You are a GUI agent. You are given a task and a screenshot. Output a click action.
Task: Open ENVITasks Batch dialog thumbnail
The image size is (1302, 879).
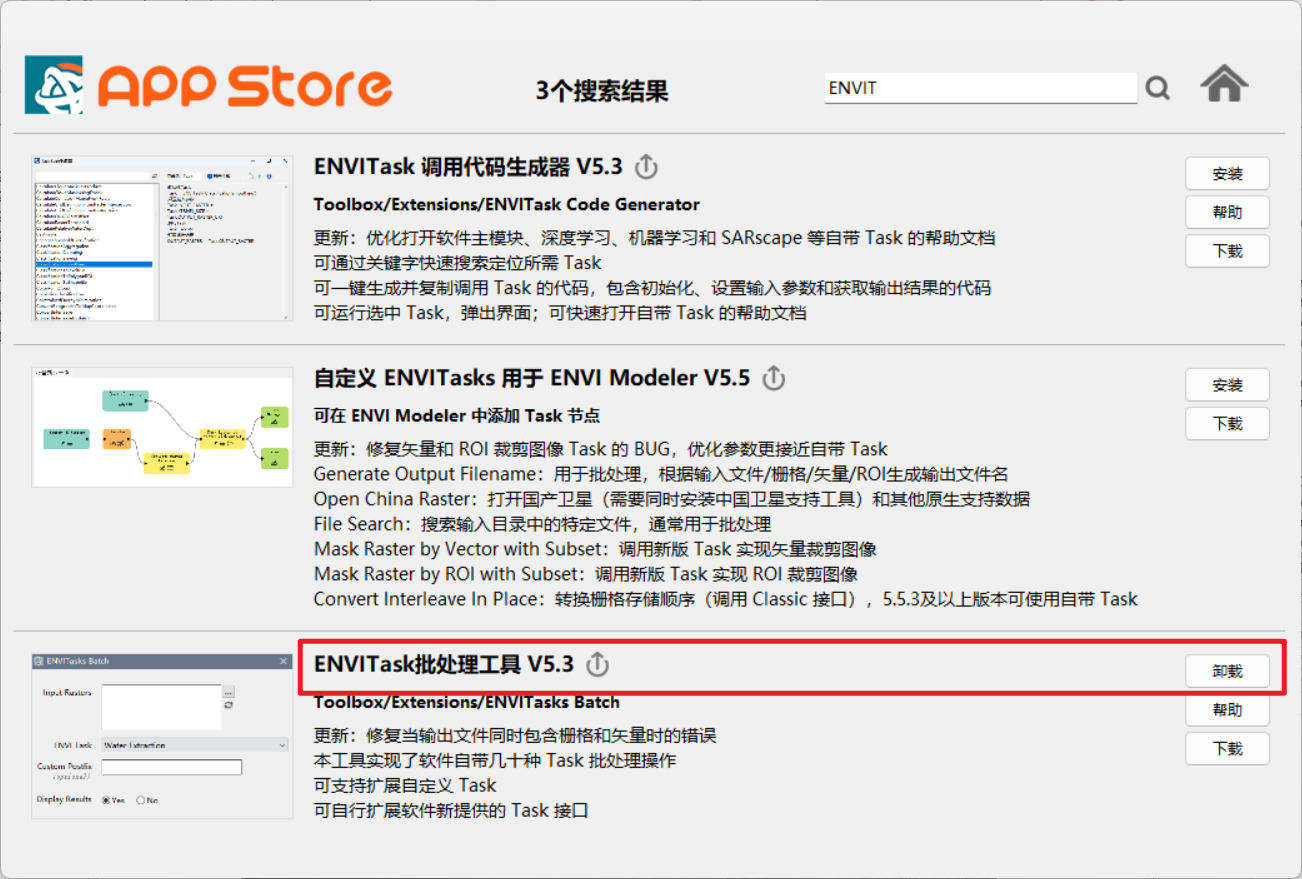[162, 736]
